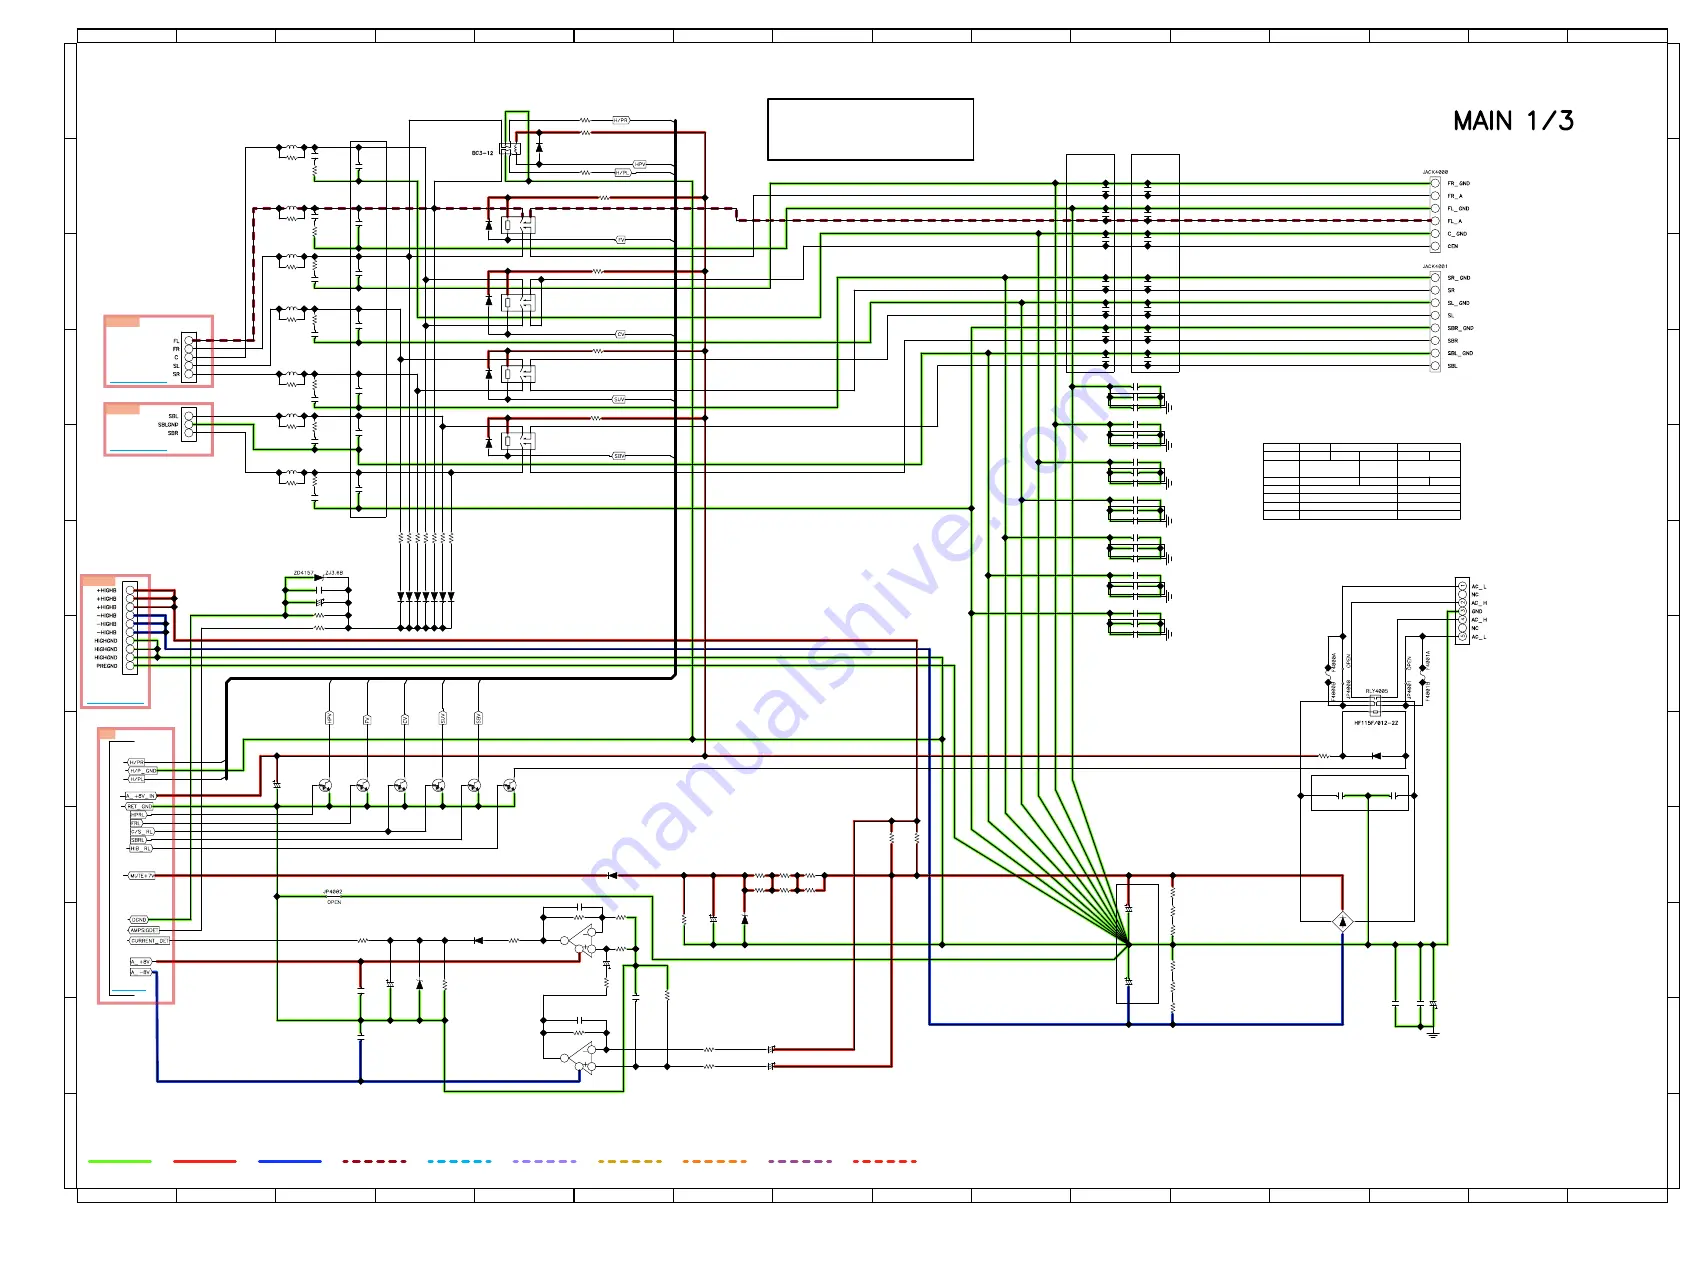
Task: Select the diode on the MUTE+7V line
Action: [613, 876]
